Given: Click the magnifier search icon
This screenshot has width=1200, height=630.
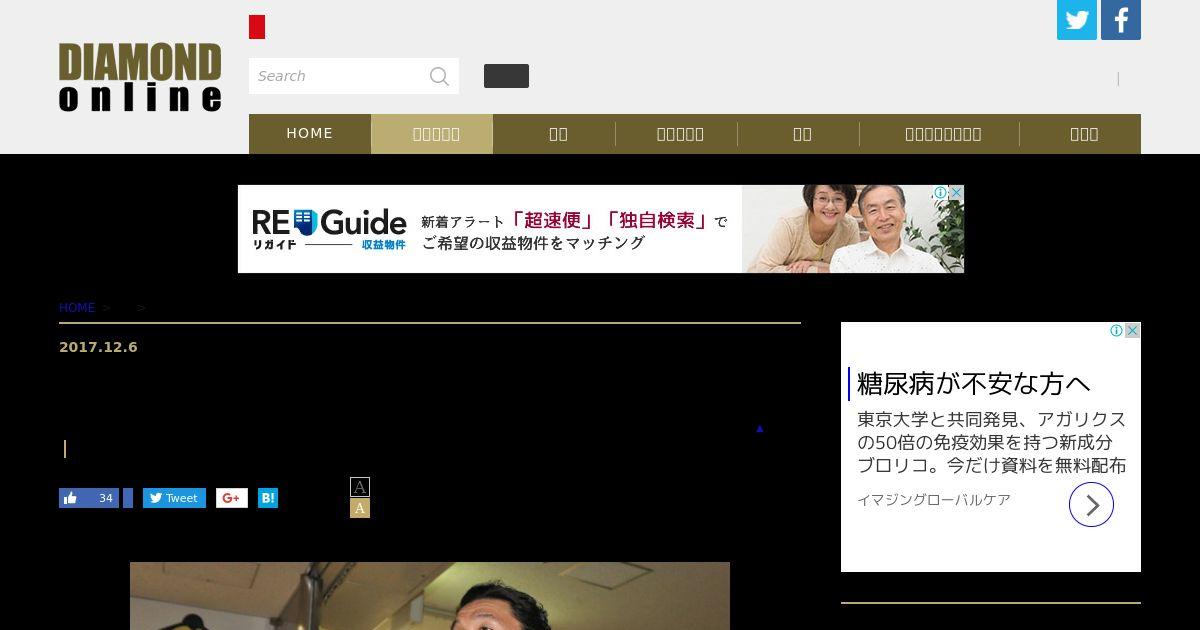Looking at the screenshot, I should tap(439, 76).
